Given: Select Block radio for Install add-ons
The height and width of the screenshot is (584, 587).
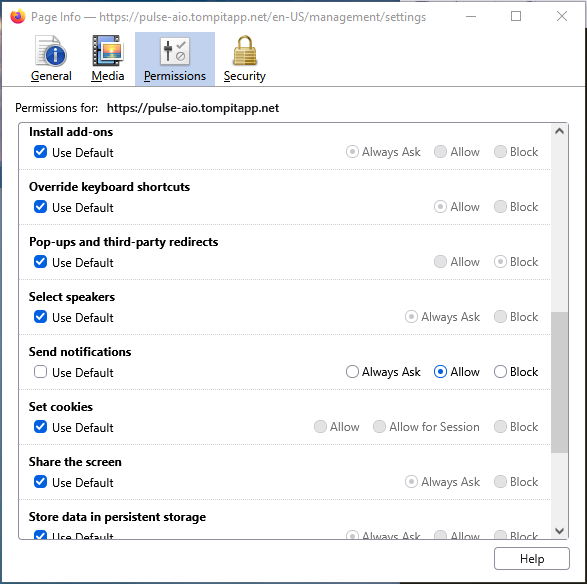Looking at the screenshot, I should (x=500, y=152).
